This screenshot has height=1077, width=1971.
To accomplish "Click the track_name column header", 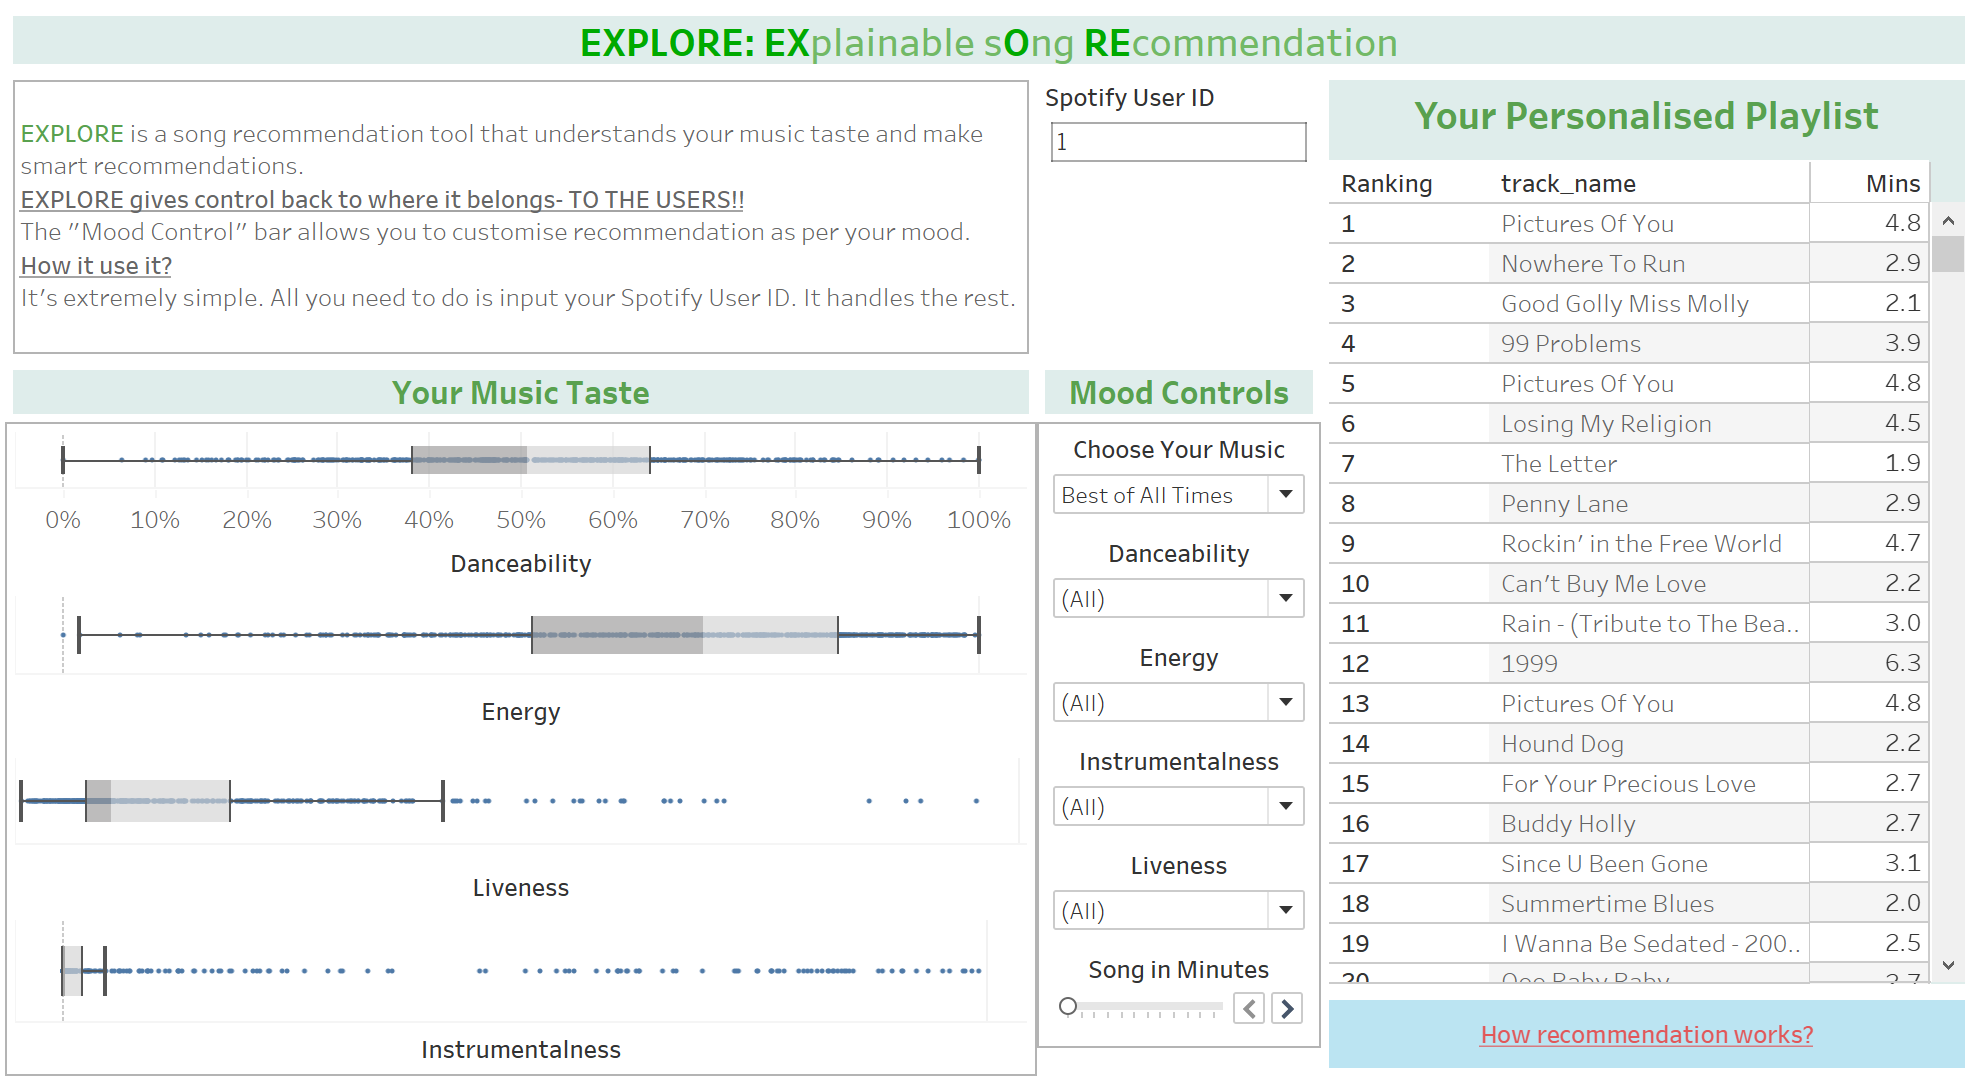I will (x=1568, y=184).
